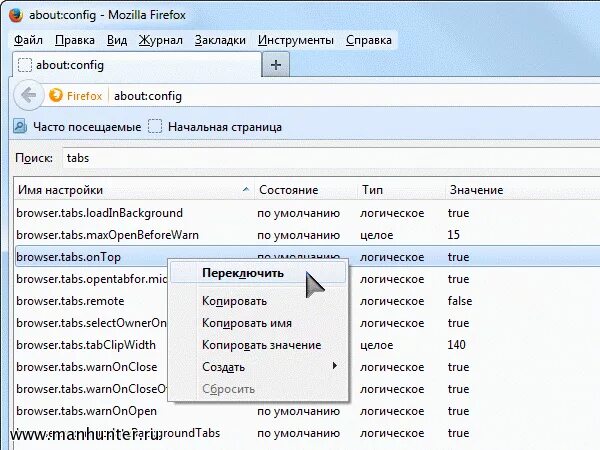Sort by the Тип column header
Image resolution: width=600 pixels, height=450 pixels.
(401, 190)
